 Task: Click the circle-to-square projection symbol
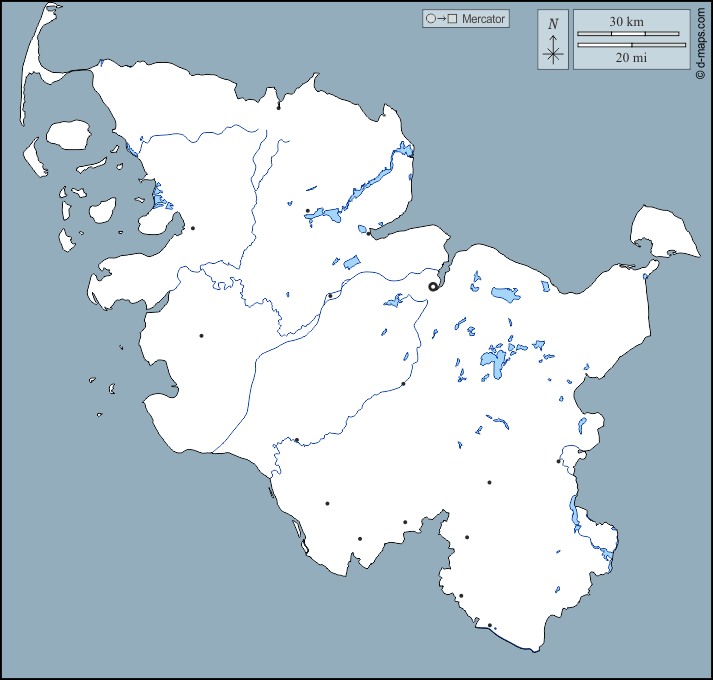click(442, 19)
